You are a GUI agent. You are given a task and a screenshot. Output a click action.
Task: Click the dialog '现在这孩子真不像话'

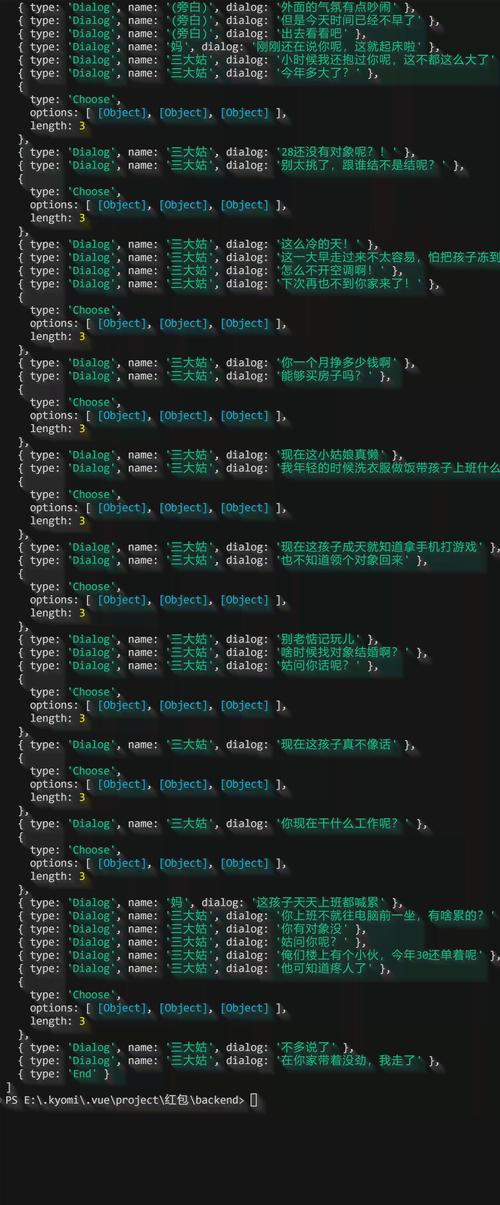pos(338,745)
